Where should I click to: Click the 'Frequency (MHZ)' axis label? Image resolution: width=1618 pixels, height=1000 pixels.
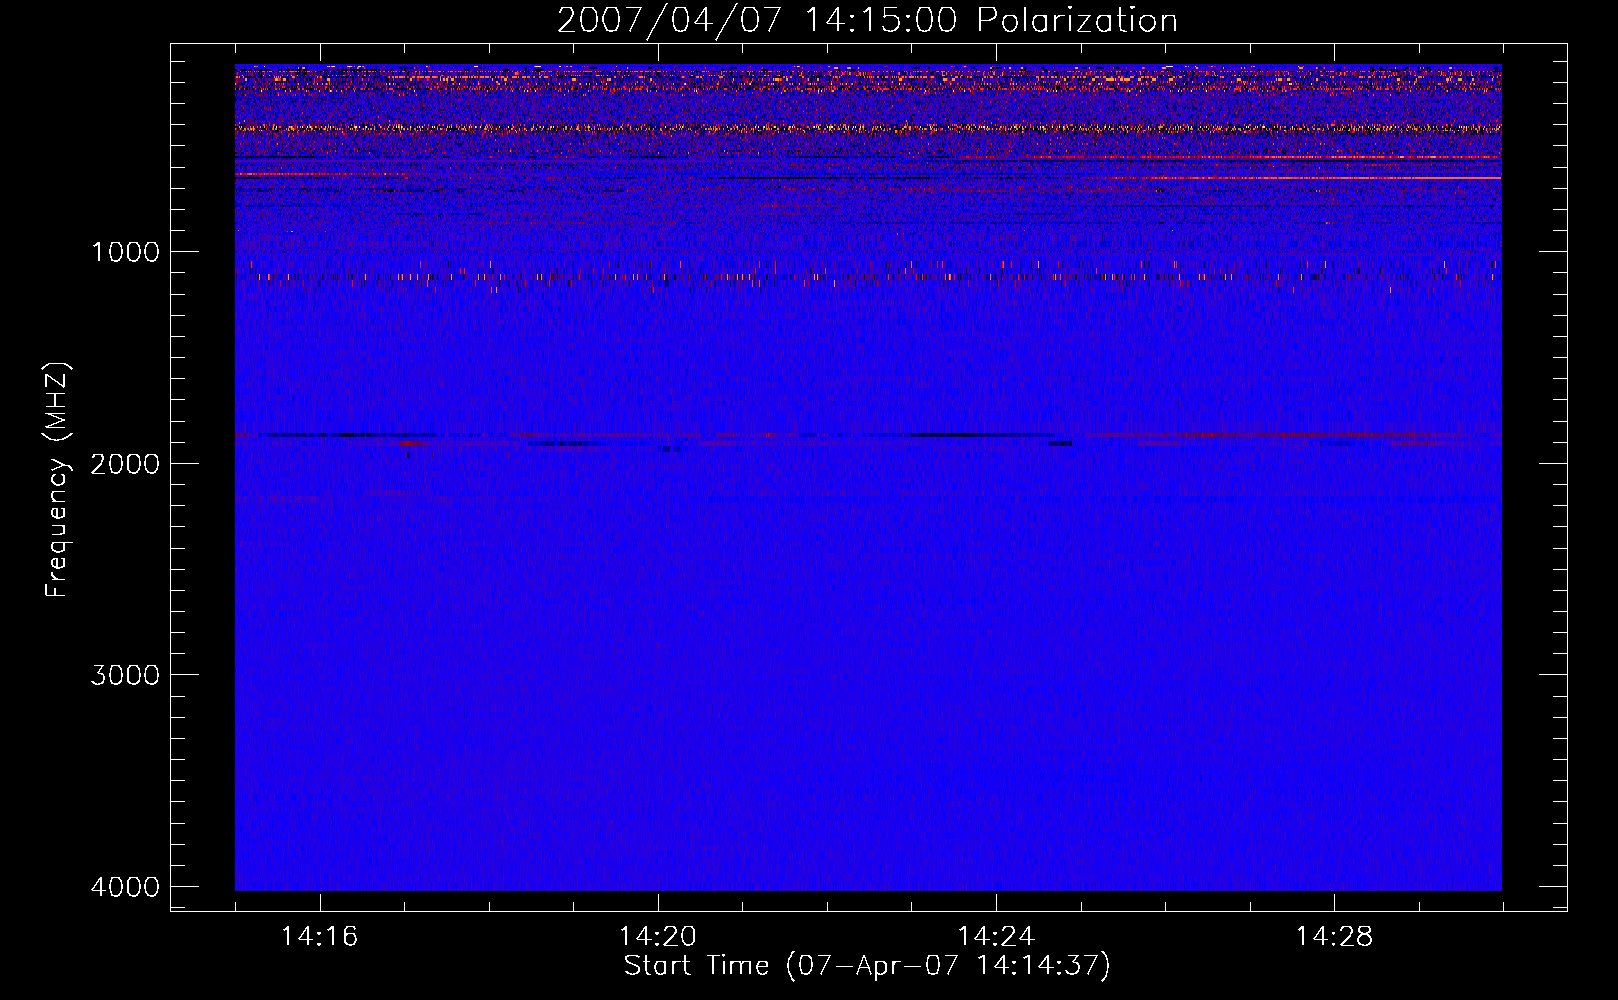[x=57, y=479]
